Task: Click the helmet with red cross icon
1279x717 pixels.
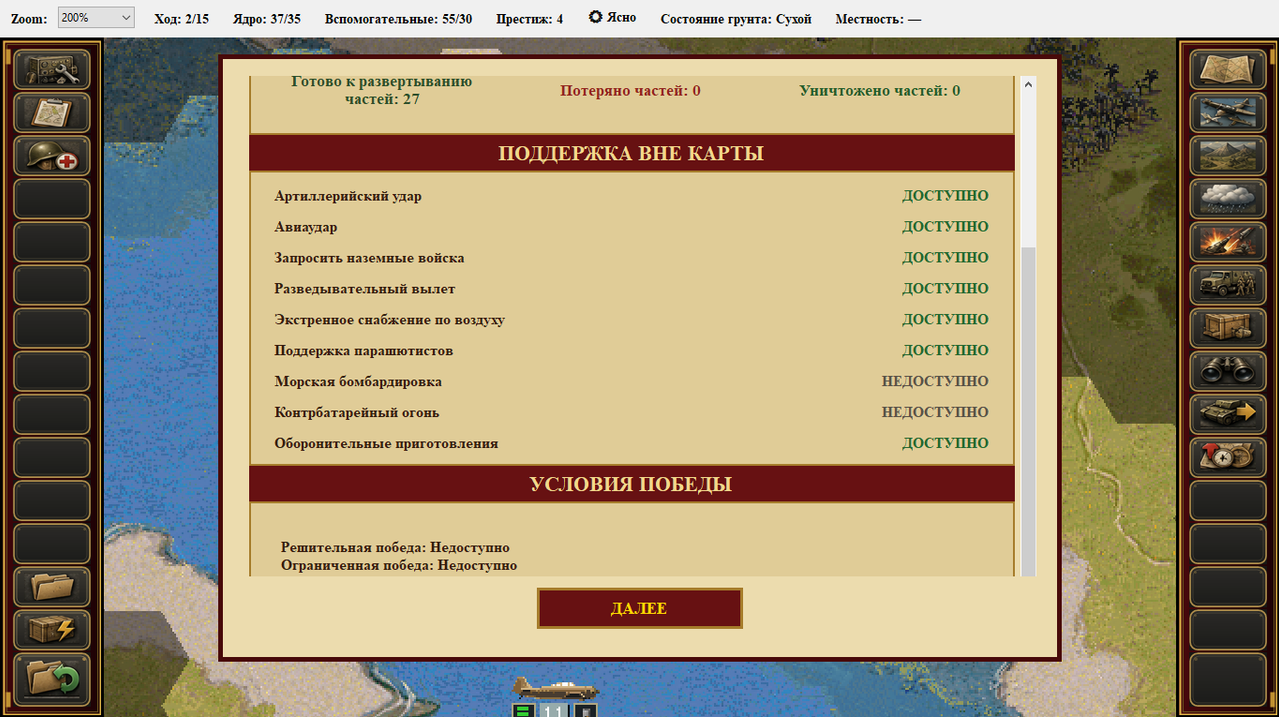Action: (52, 156)
